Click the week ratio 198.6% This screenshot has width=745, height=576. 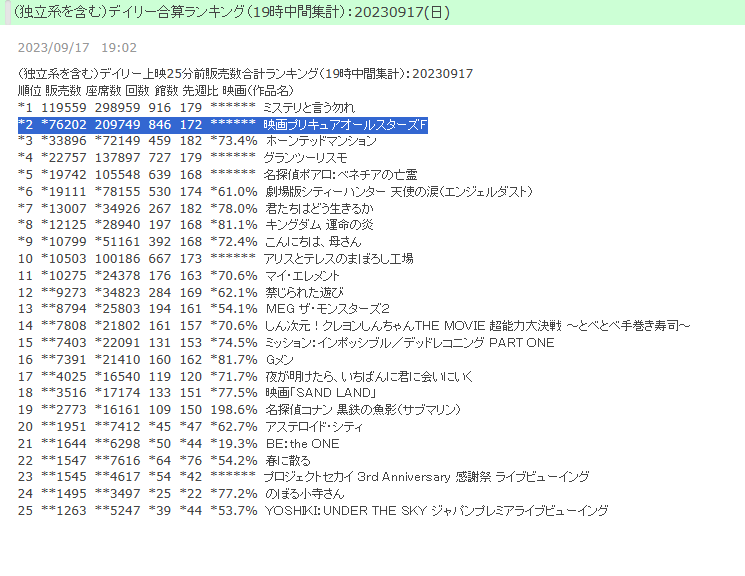point(234,410)
